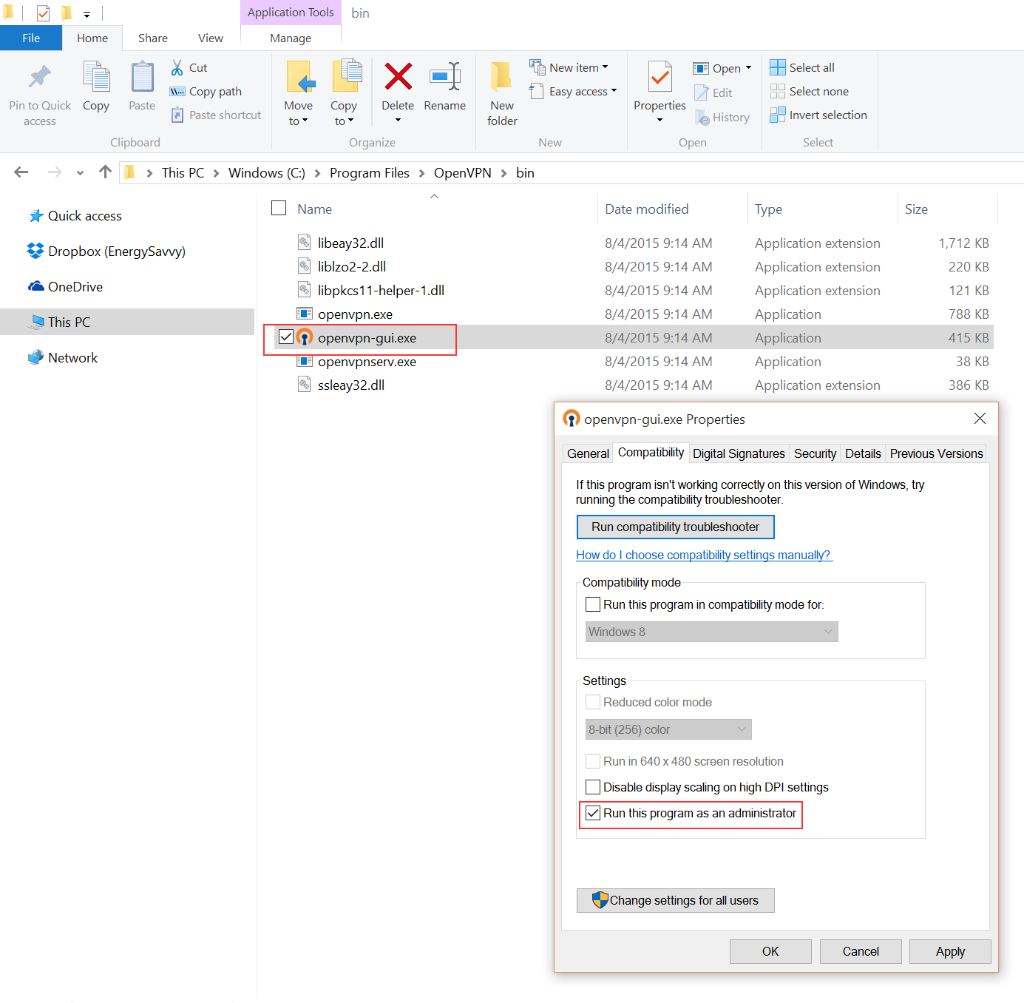Click Program Files in the address bar
This screenshot has width=1024, height=1003.
pyautogui.click(x=369, y=173)
